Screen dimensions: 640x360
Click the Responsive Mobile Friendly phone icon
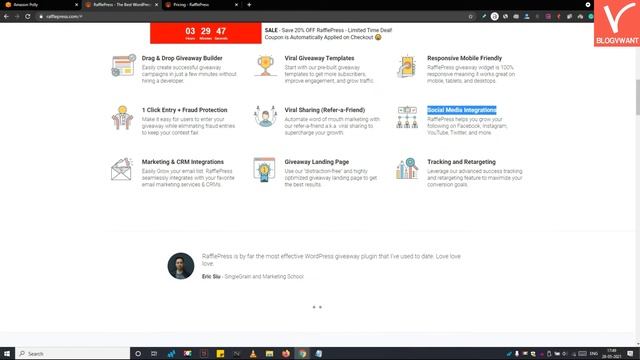[x=407, y=66]
